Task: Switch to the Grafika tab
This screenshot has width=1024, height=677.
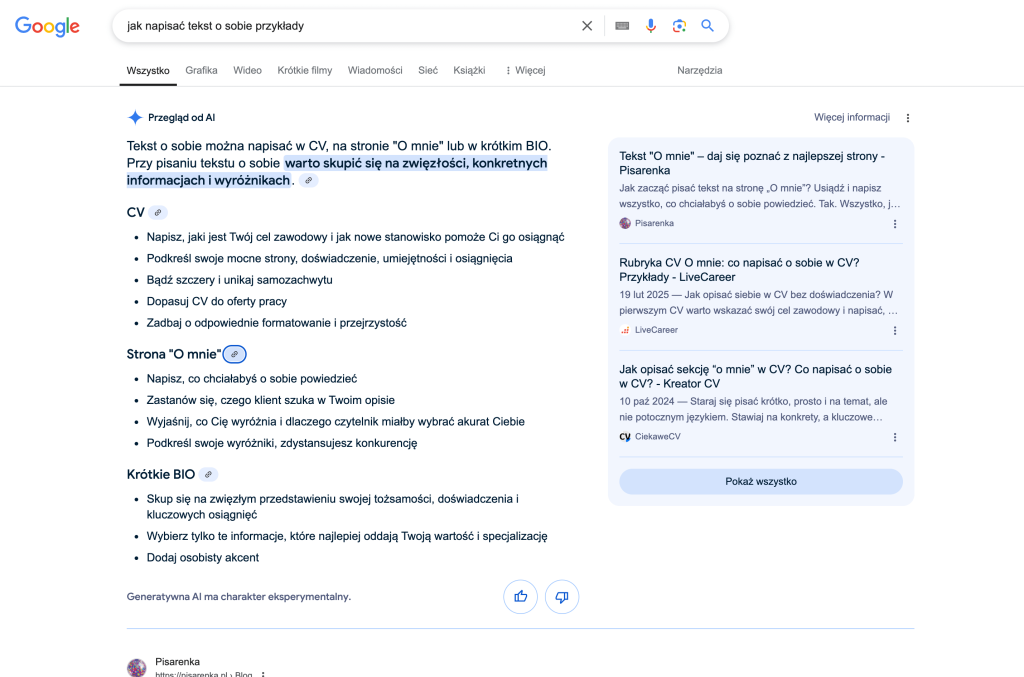Action: point(199,70)
